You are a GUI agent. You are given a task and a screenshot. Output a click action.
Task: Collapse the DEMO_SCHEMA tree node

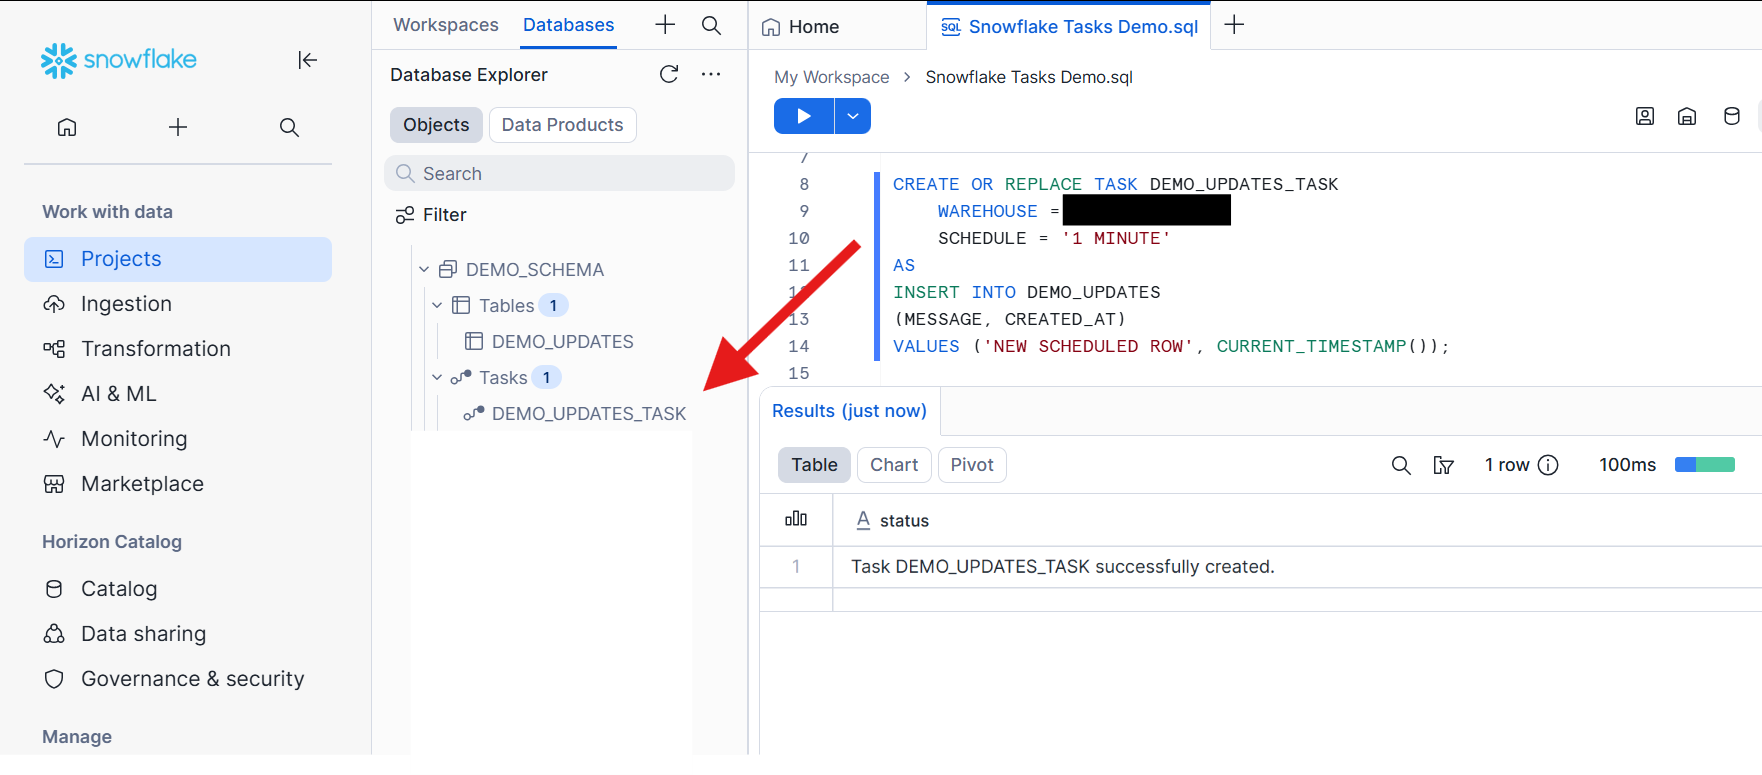pos(424,270)
